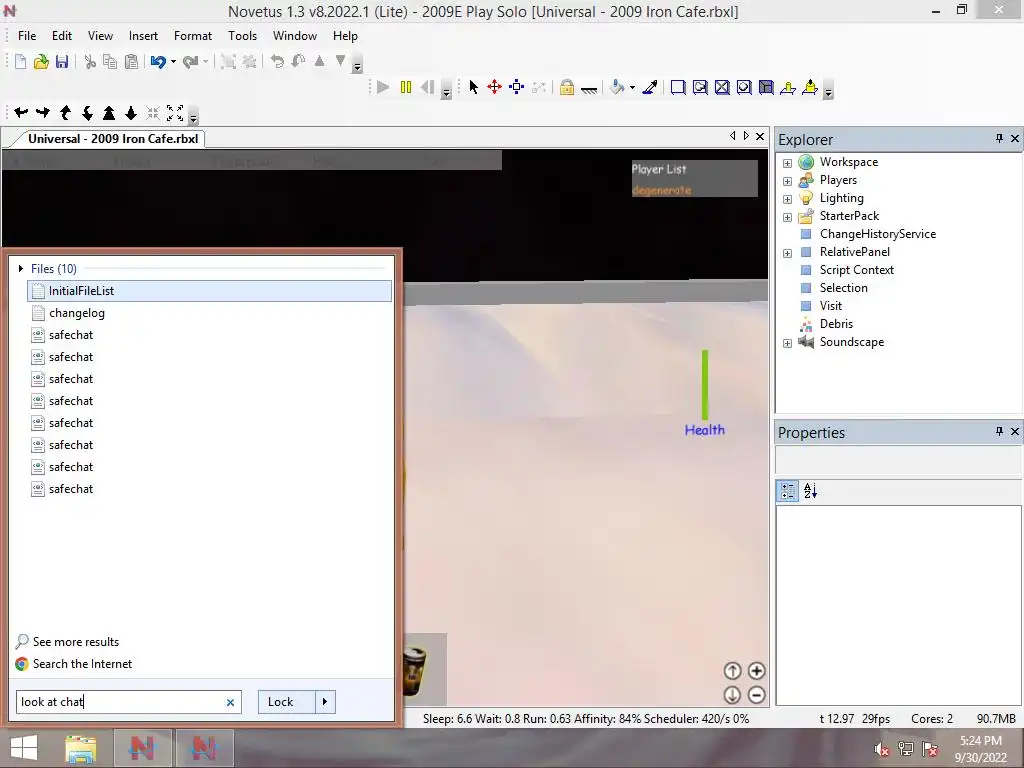
Task: Expand the Lighting node in Explorer
Action: pyautogui.click(x=788, y=199)
